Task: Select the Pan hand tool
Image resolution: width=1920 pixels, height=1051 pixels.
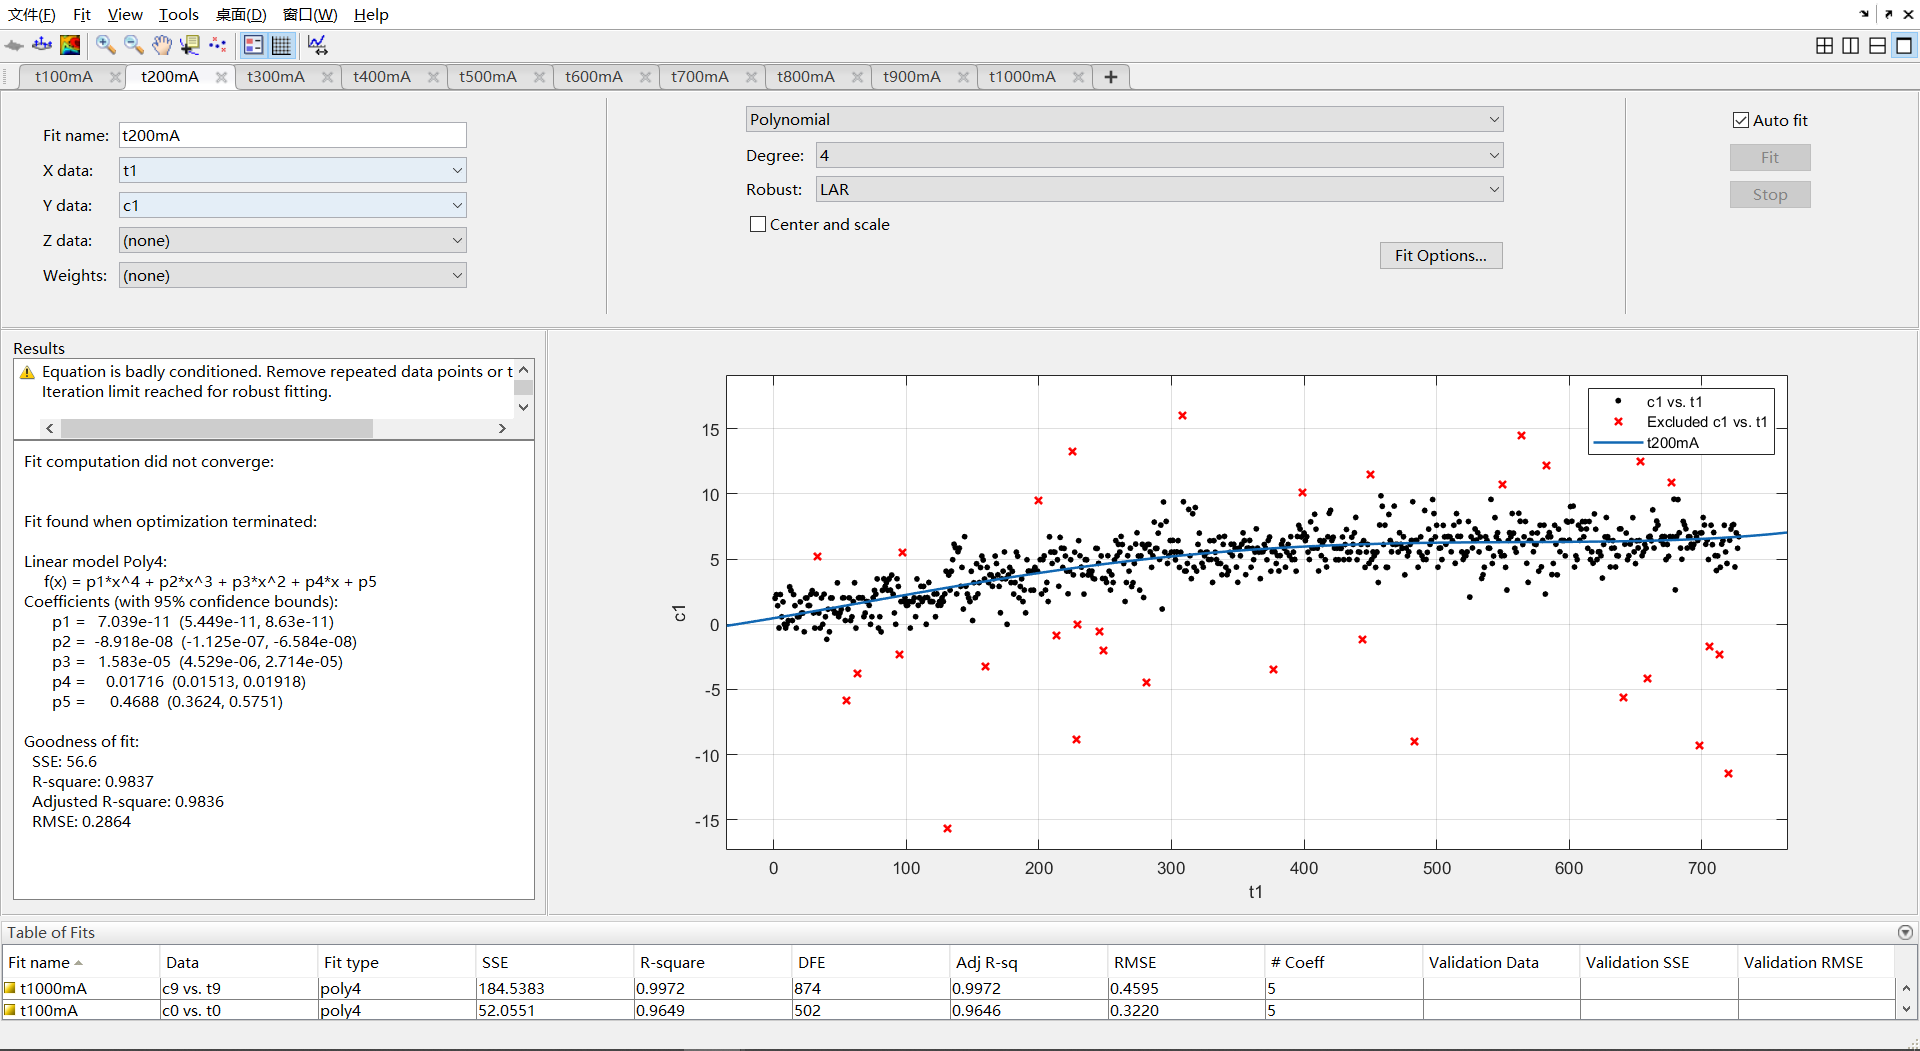Action: click(x=161, y=45)
